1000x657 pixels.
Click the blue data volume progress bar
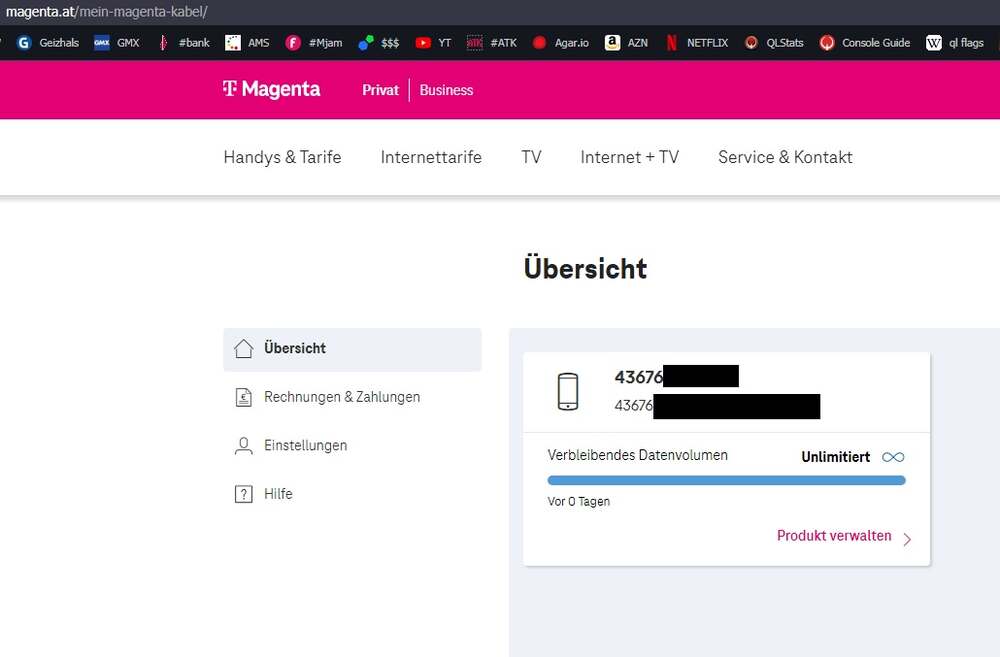pos(726,480)
